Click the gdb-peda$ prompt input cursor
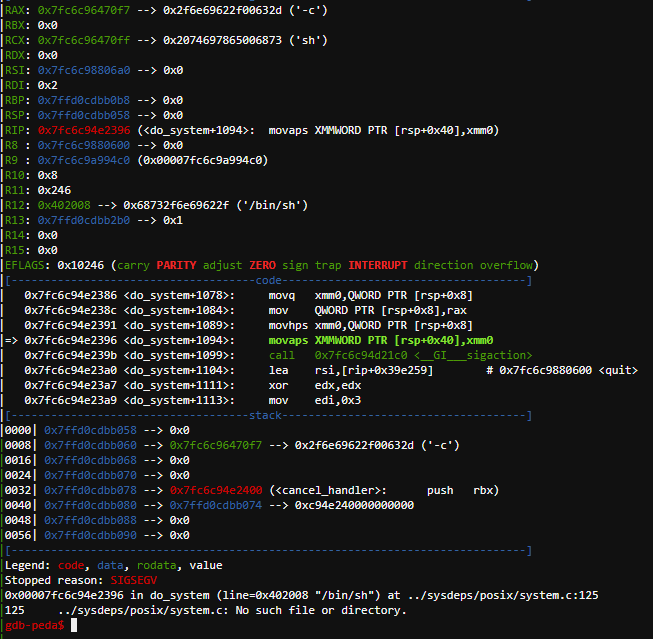The width and height of the screenshot is (653, 639). coord(74,625)
